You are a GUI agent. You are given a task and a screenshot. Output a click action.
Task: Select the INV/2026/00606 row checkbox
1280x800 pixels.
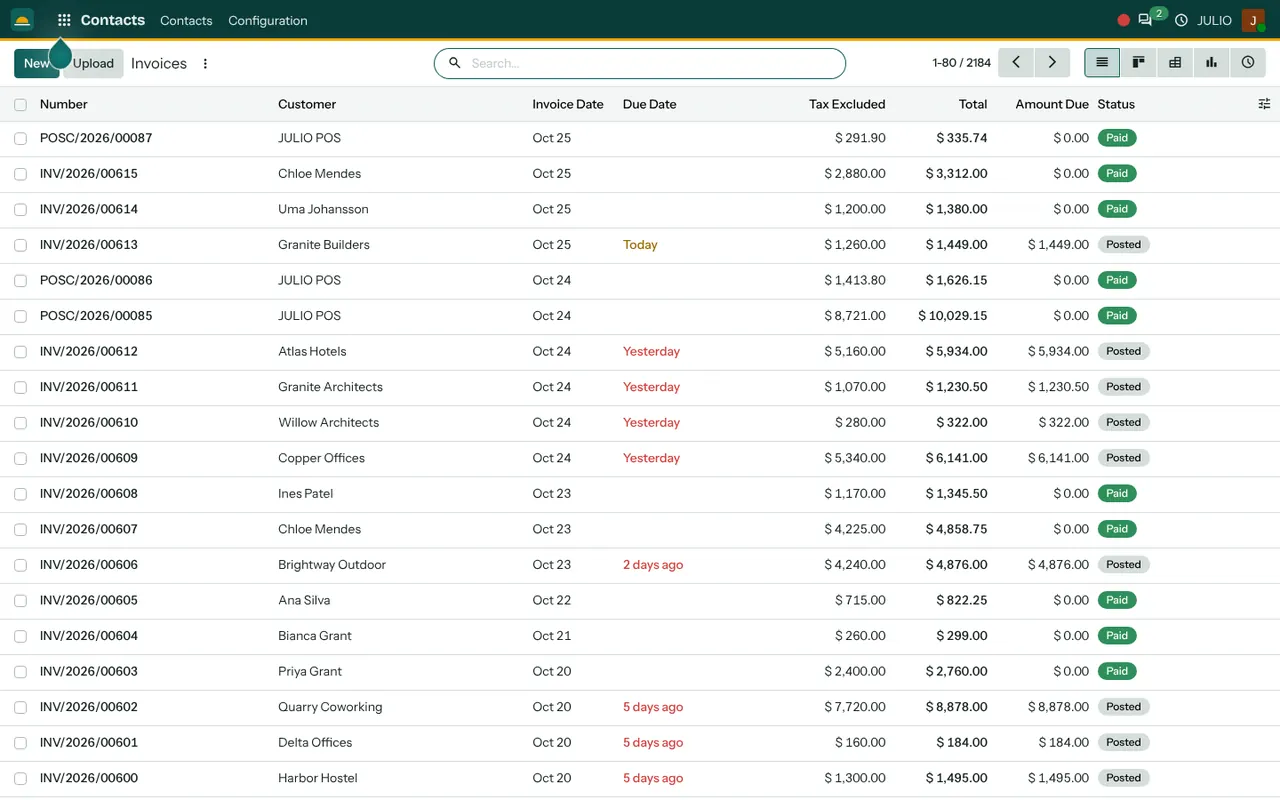coord(20,565)
